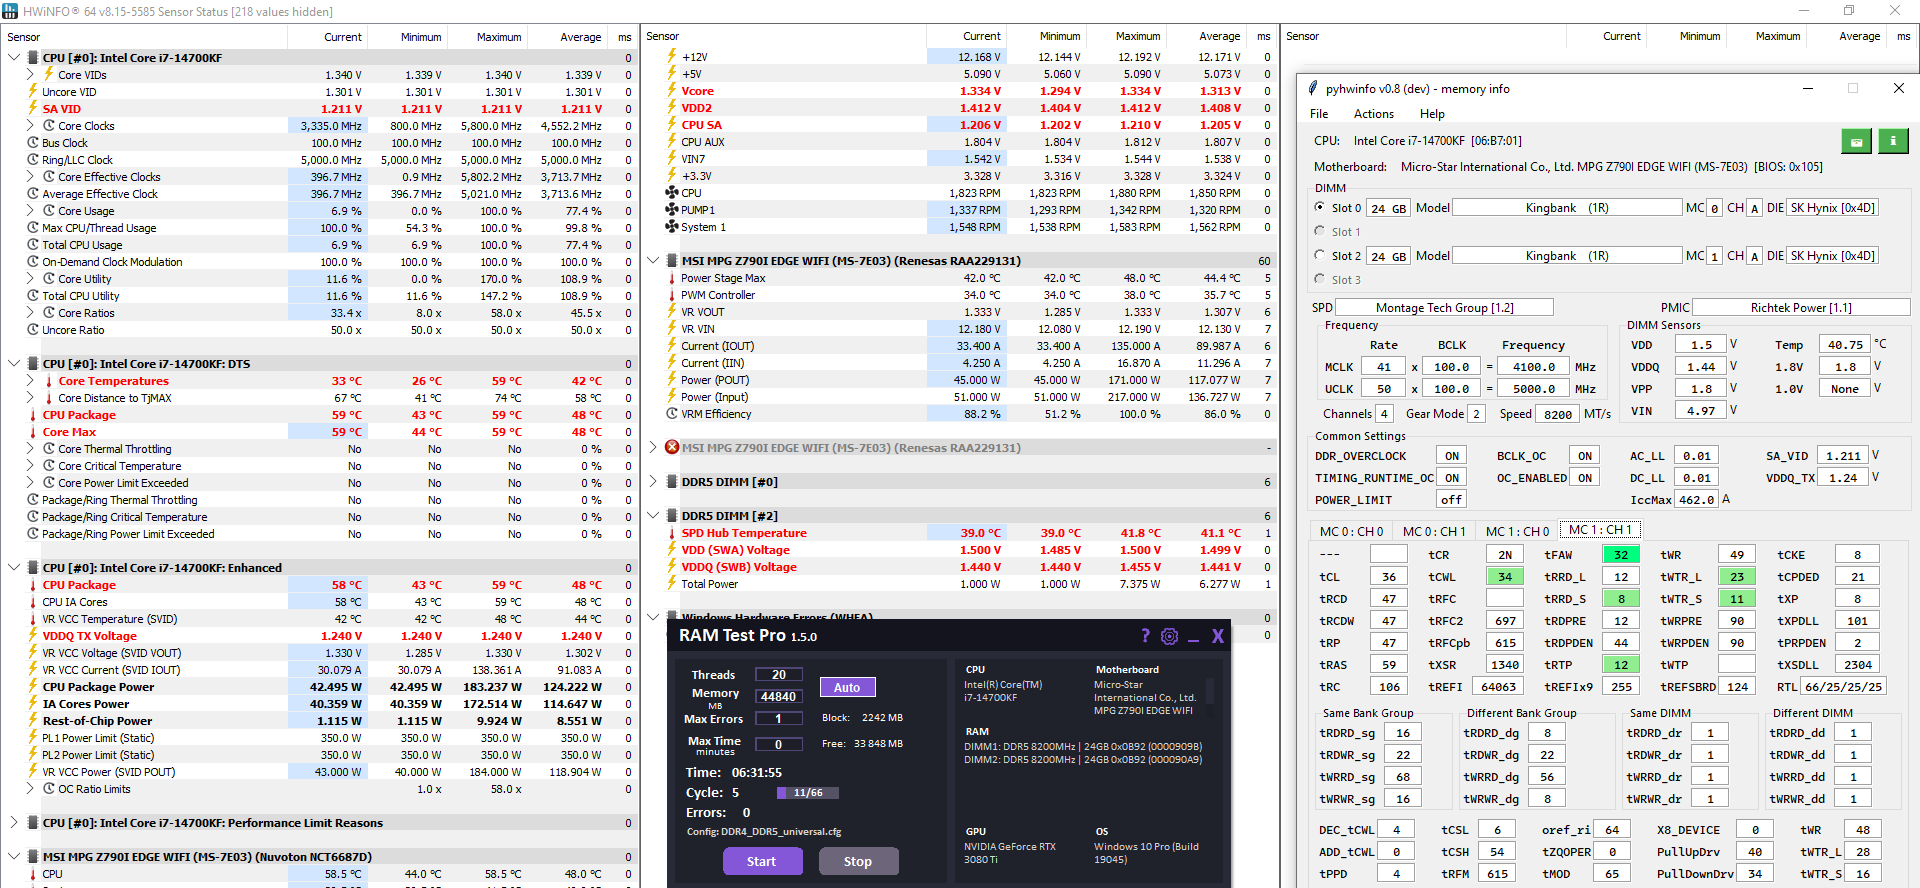Open the Help menu in pyhwinfo

point(1432,114)
